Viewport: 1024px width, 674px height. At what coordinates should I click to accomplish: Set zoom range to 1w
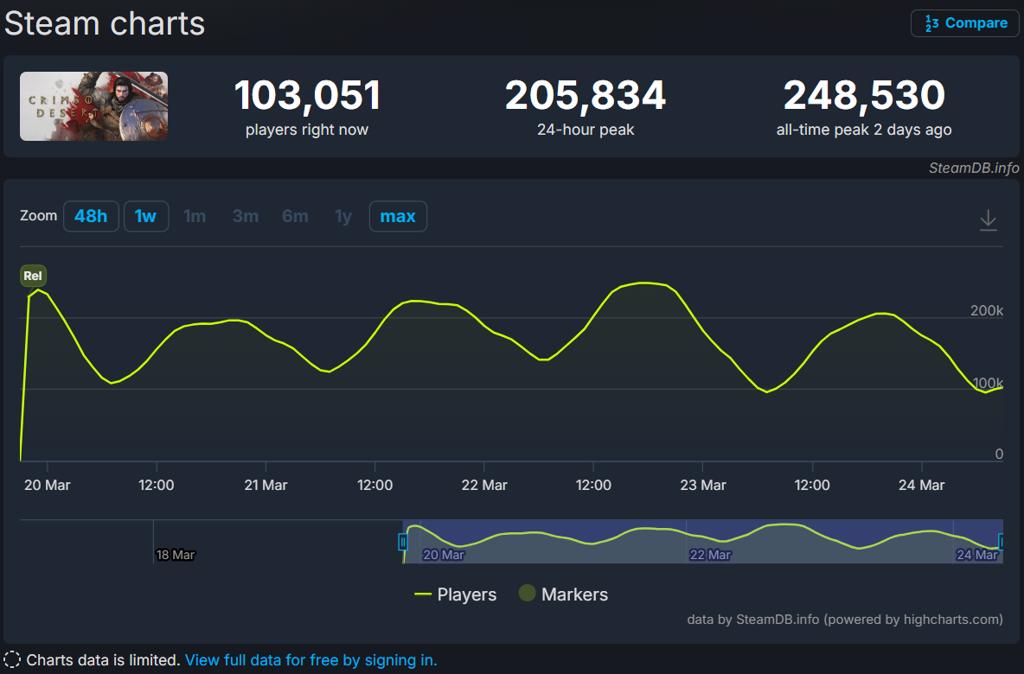click(146, 216)
